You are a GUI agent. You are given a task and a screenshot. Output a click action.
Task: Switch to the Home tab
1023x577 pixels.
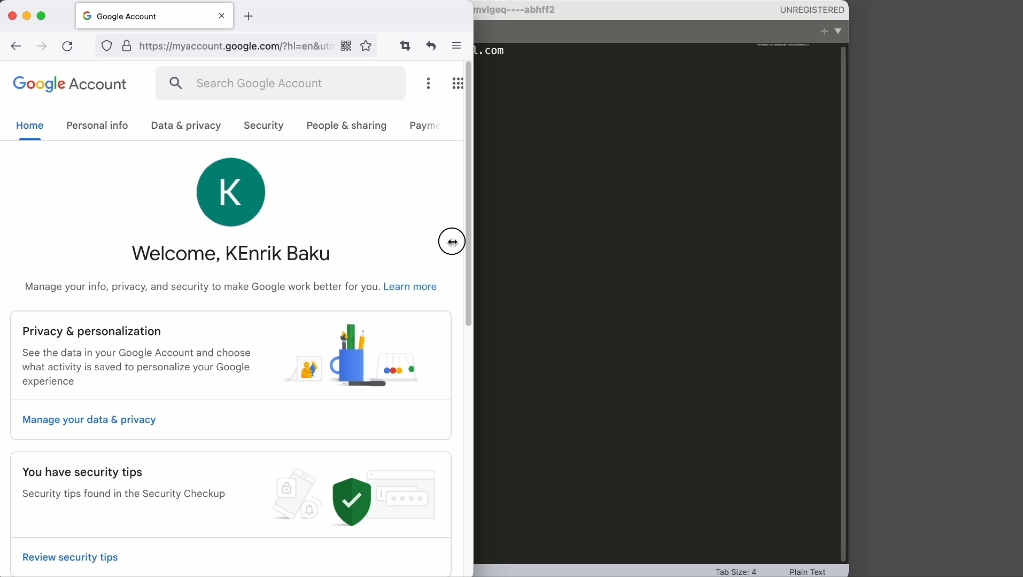click(30, 125)
